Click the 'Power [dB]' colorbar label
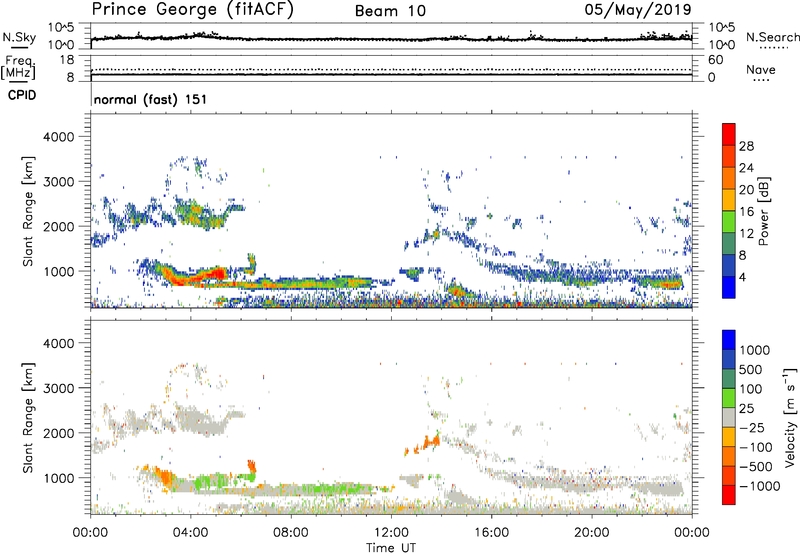Screen dimensions: 800x554 [x=764, y=211]
